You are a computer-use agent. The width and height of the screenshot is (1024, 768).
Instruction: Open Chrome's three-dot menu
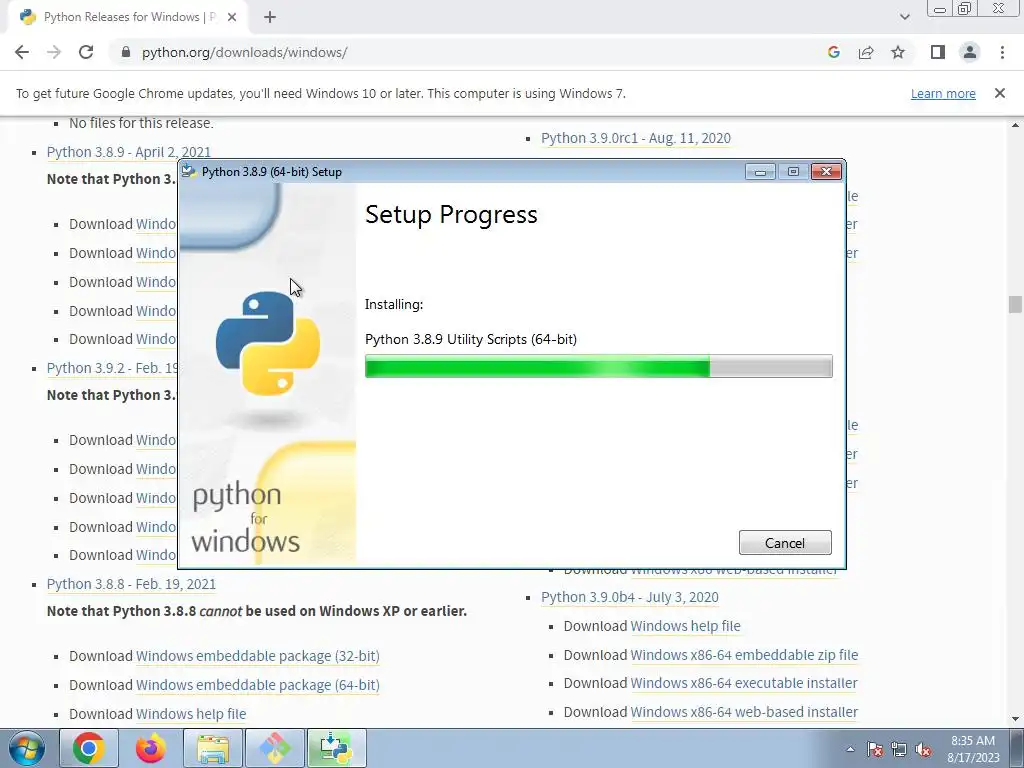pos(1002,52)
